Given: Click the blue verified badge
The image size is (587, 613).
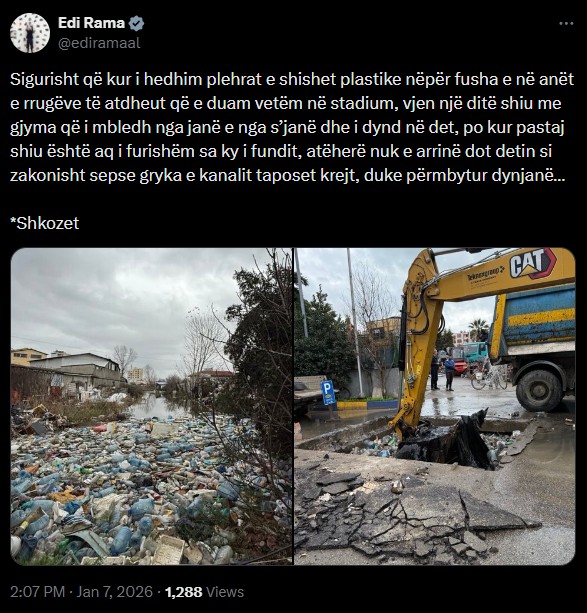Looking at the screenshot, I should coord(136,23).
